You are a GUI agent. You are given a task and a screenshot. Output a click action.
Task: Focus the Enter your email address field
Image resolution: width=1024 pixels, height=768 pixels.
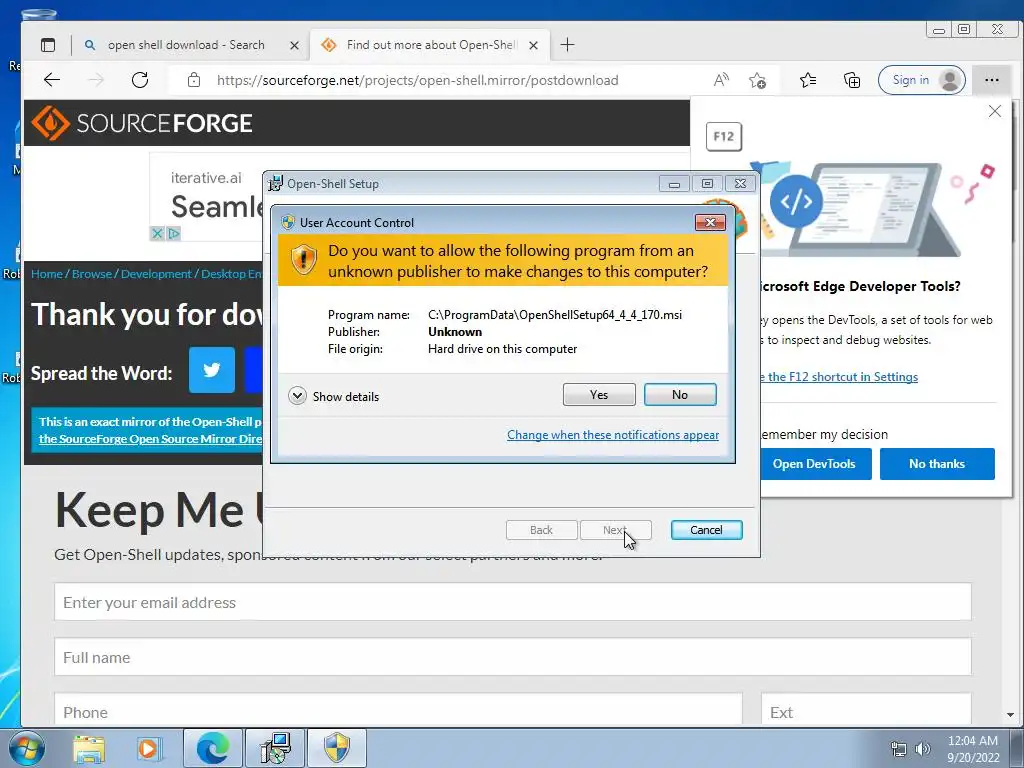point(513,602)
